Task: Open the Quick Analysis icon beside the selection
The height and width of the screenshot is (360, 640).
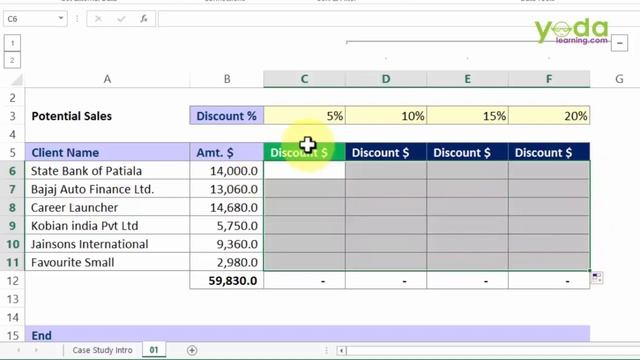Action: (x=597, y=278)
